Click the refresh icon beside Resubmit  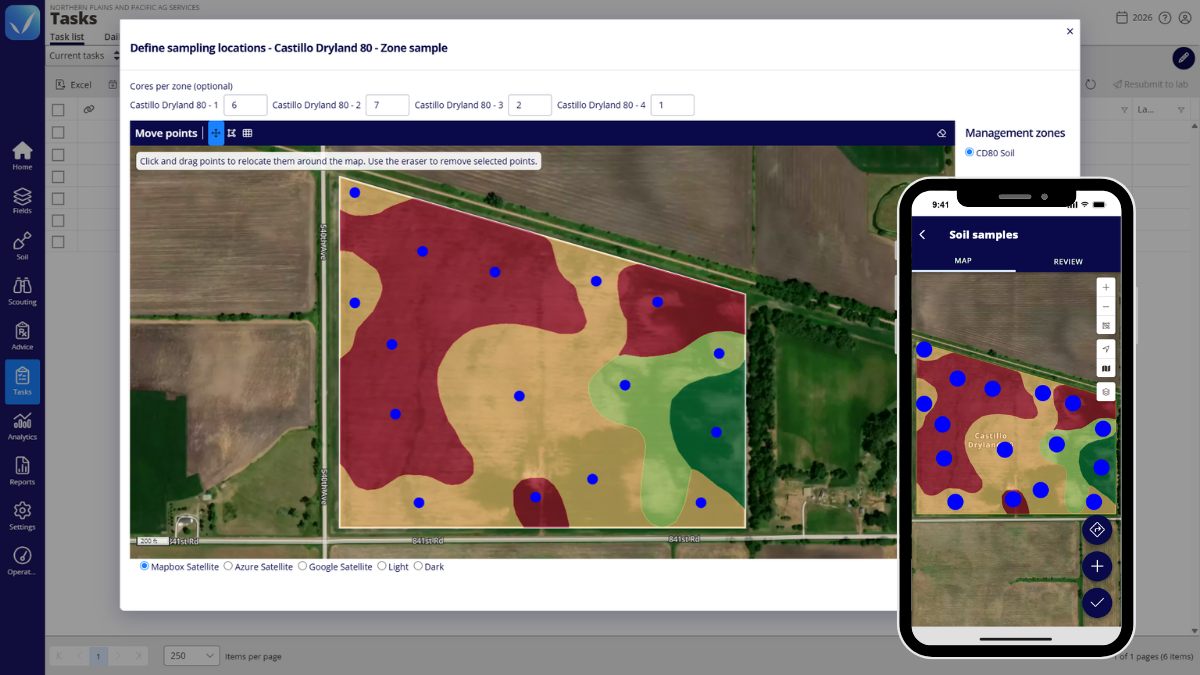[x=1091, y=85]
